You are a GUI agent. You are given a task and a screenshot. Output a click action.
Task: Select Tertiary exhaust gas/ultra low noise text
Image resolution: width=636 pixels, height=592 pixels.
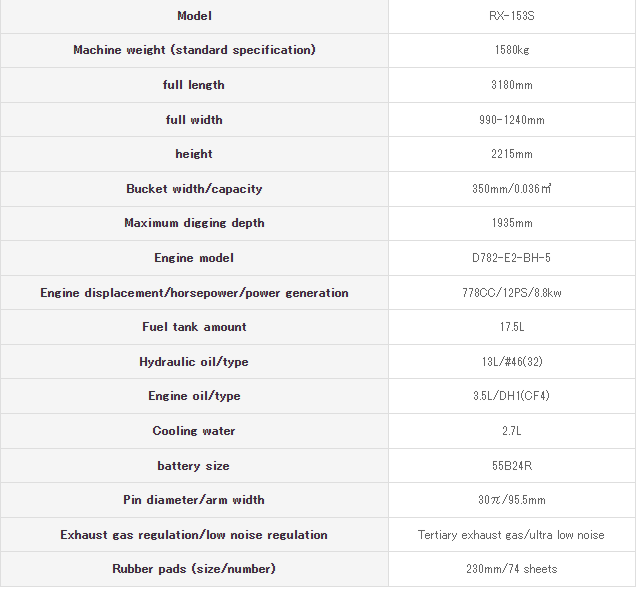tap(511, 535)
